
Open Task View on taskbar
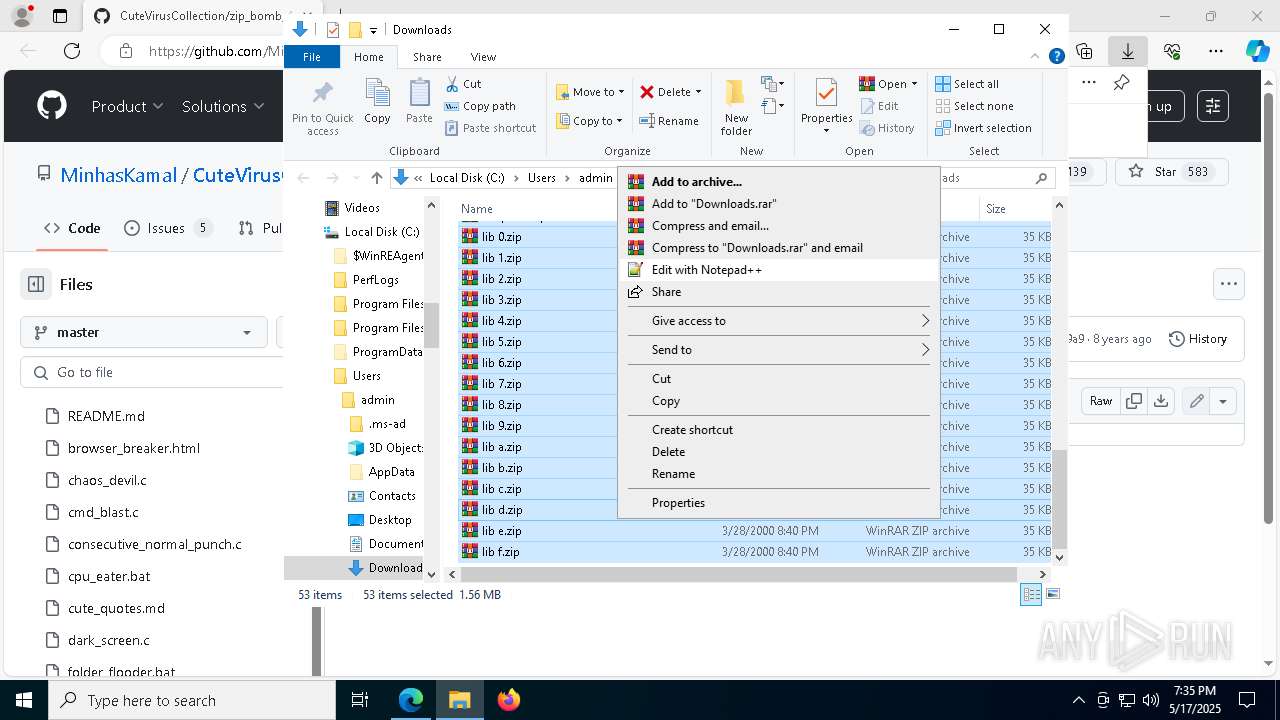(361, 700)
